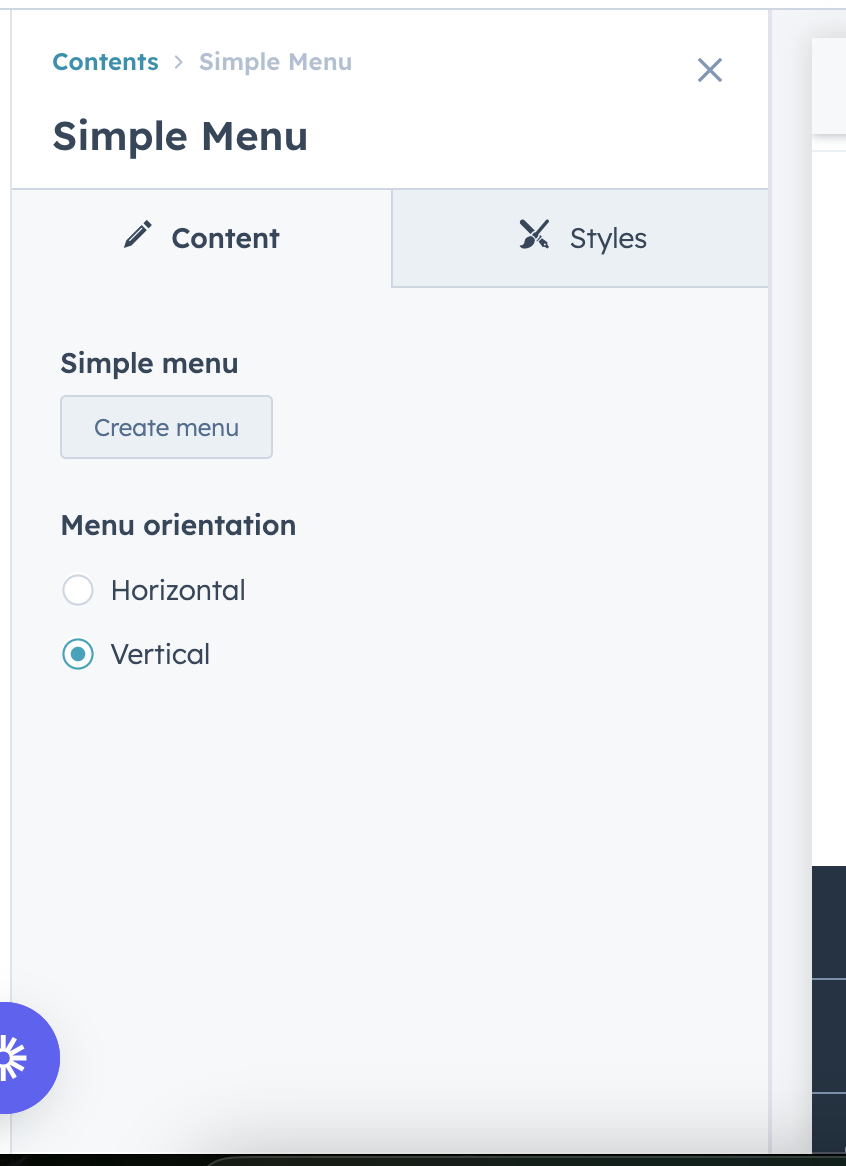Click the brush icon on Styles tab
This screenshot has width=846, height=1166.
tap(534, 236)
